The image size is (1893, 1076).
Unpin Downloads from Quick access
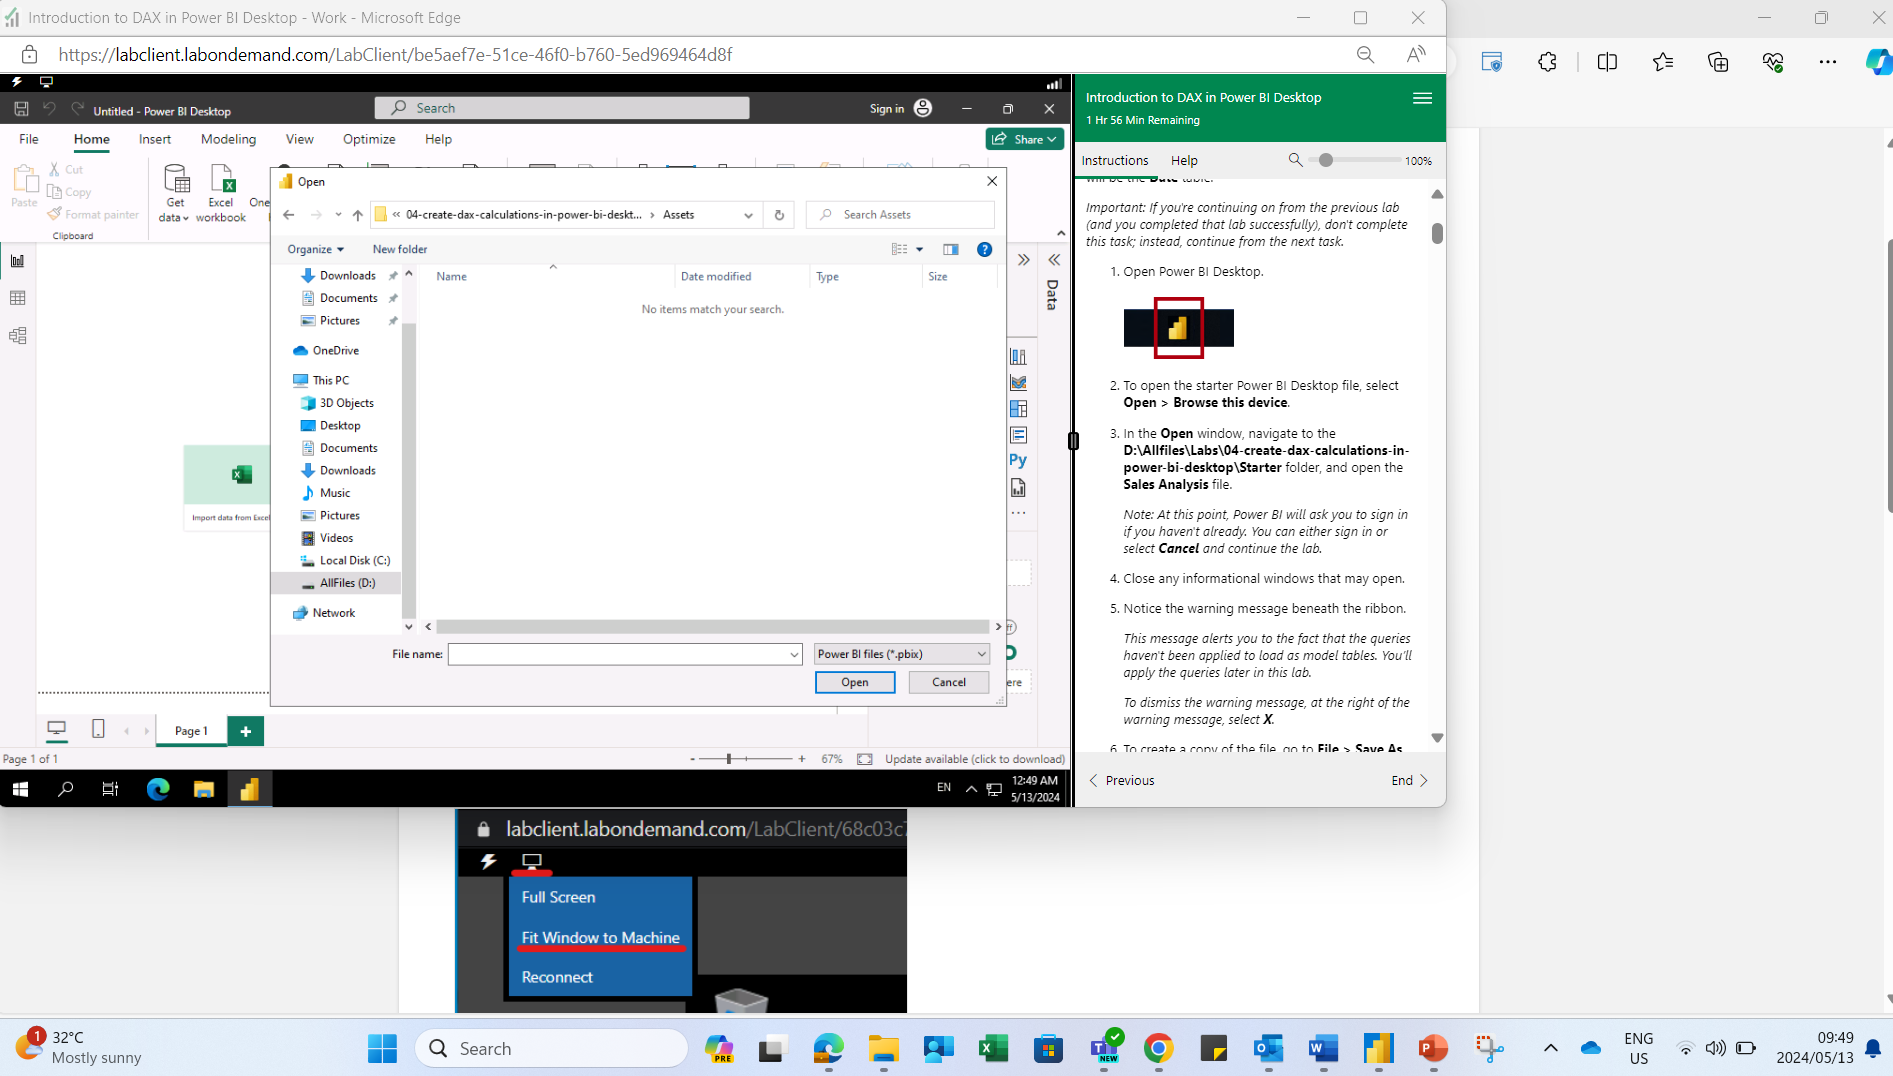pyautogui.click(x=393, y=275)
